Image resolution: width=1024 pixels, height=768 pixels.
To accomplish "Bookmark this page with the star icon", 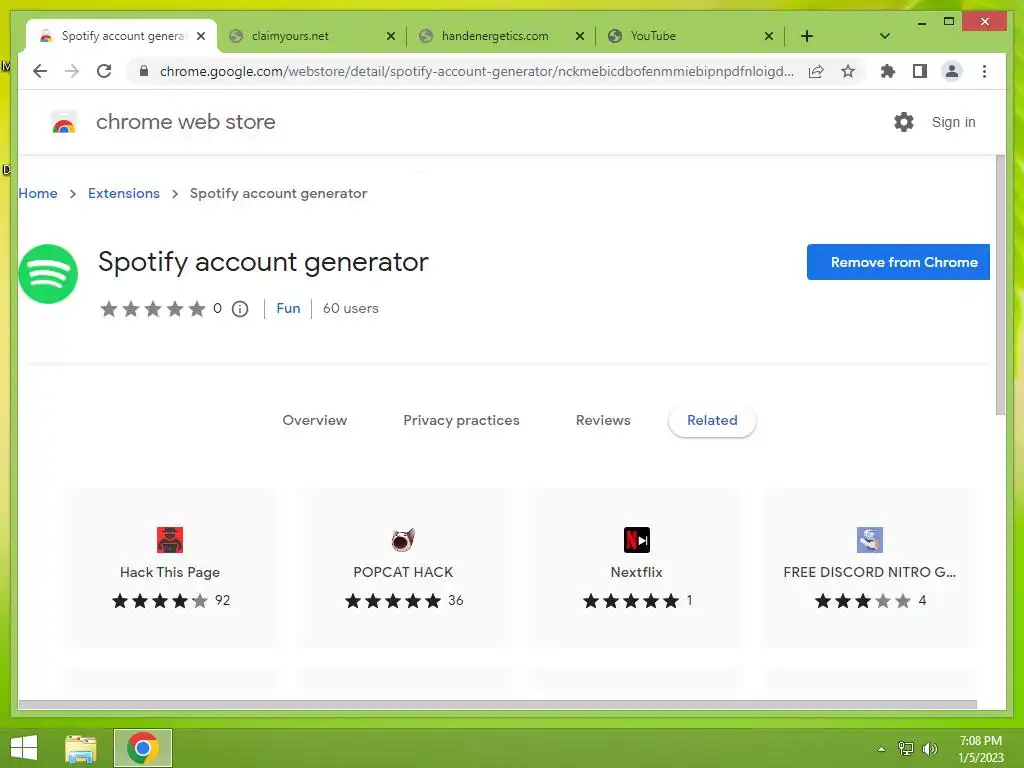I will point(848,71).
